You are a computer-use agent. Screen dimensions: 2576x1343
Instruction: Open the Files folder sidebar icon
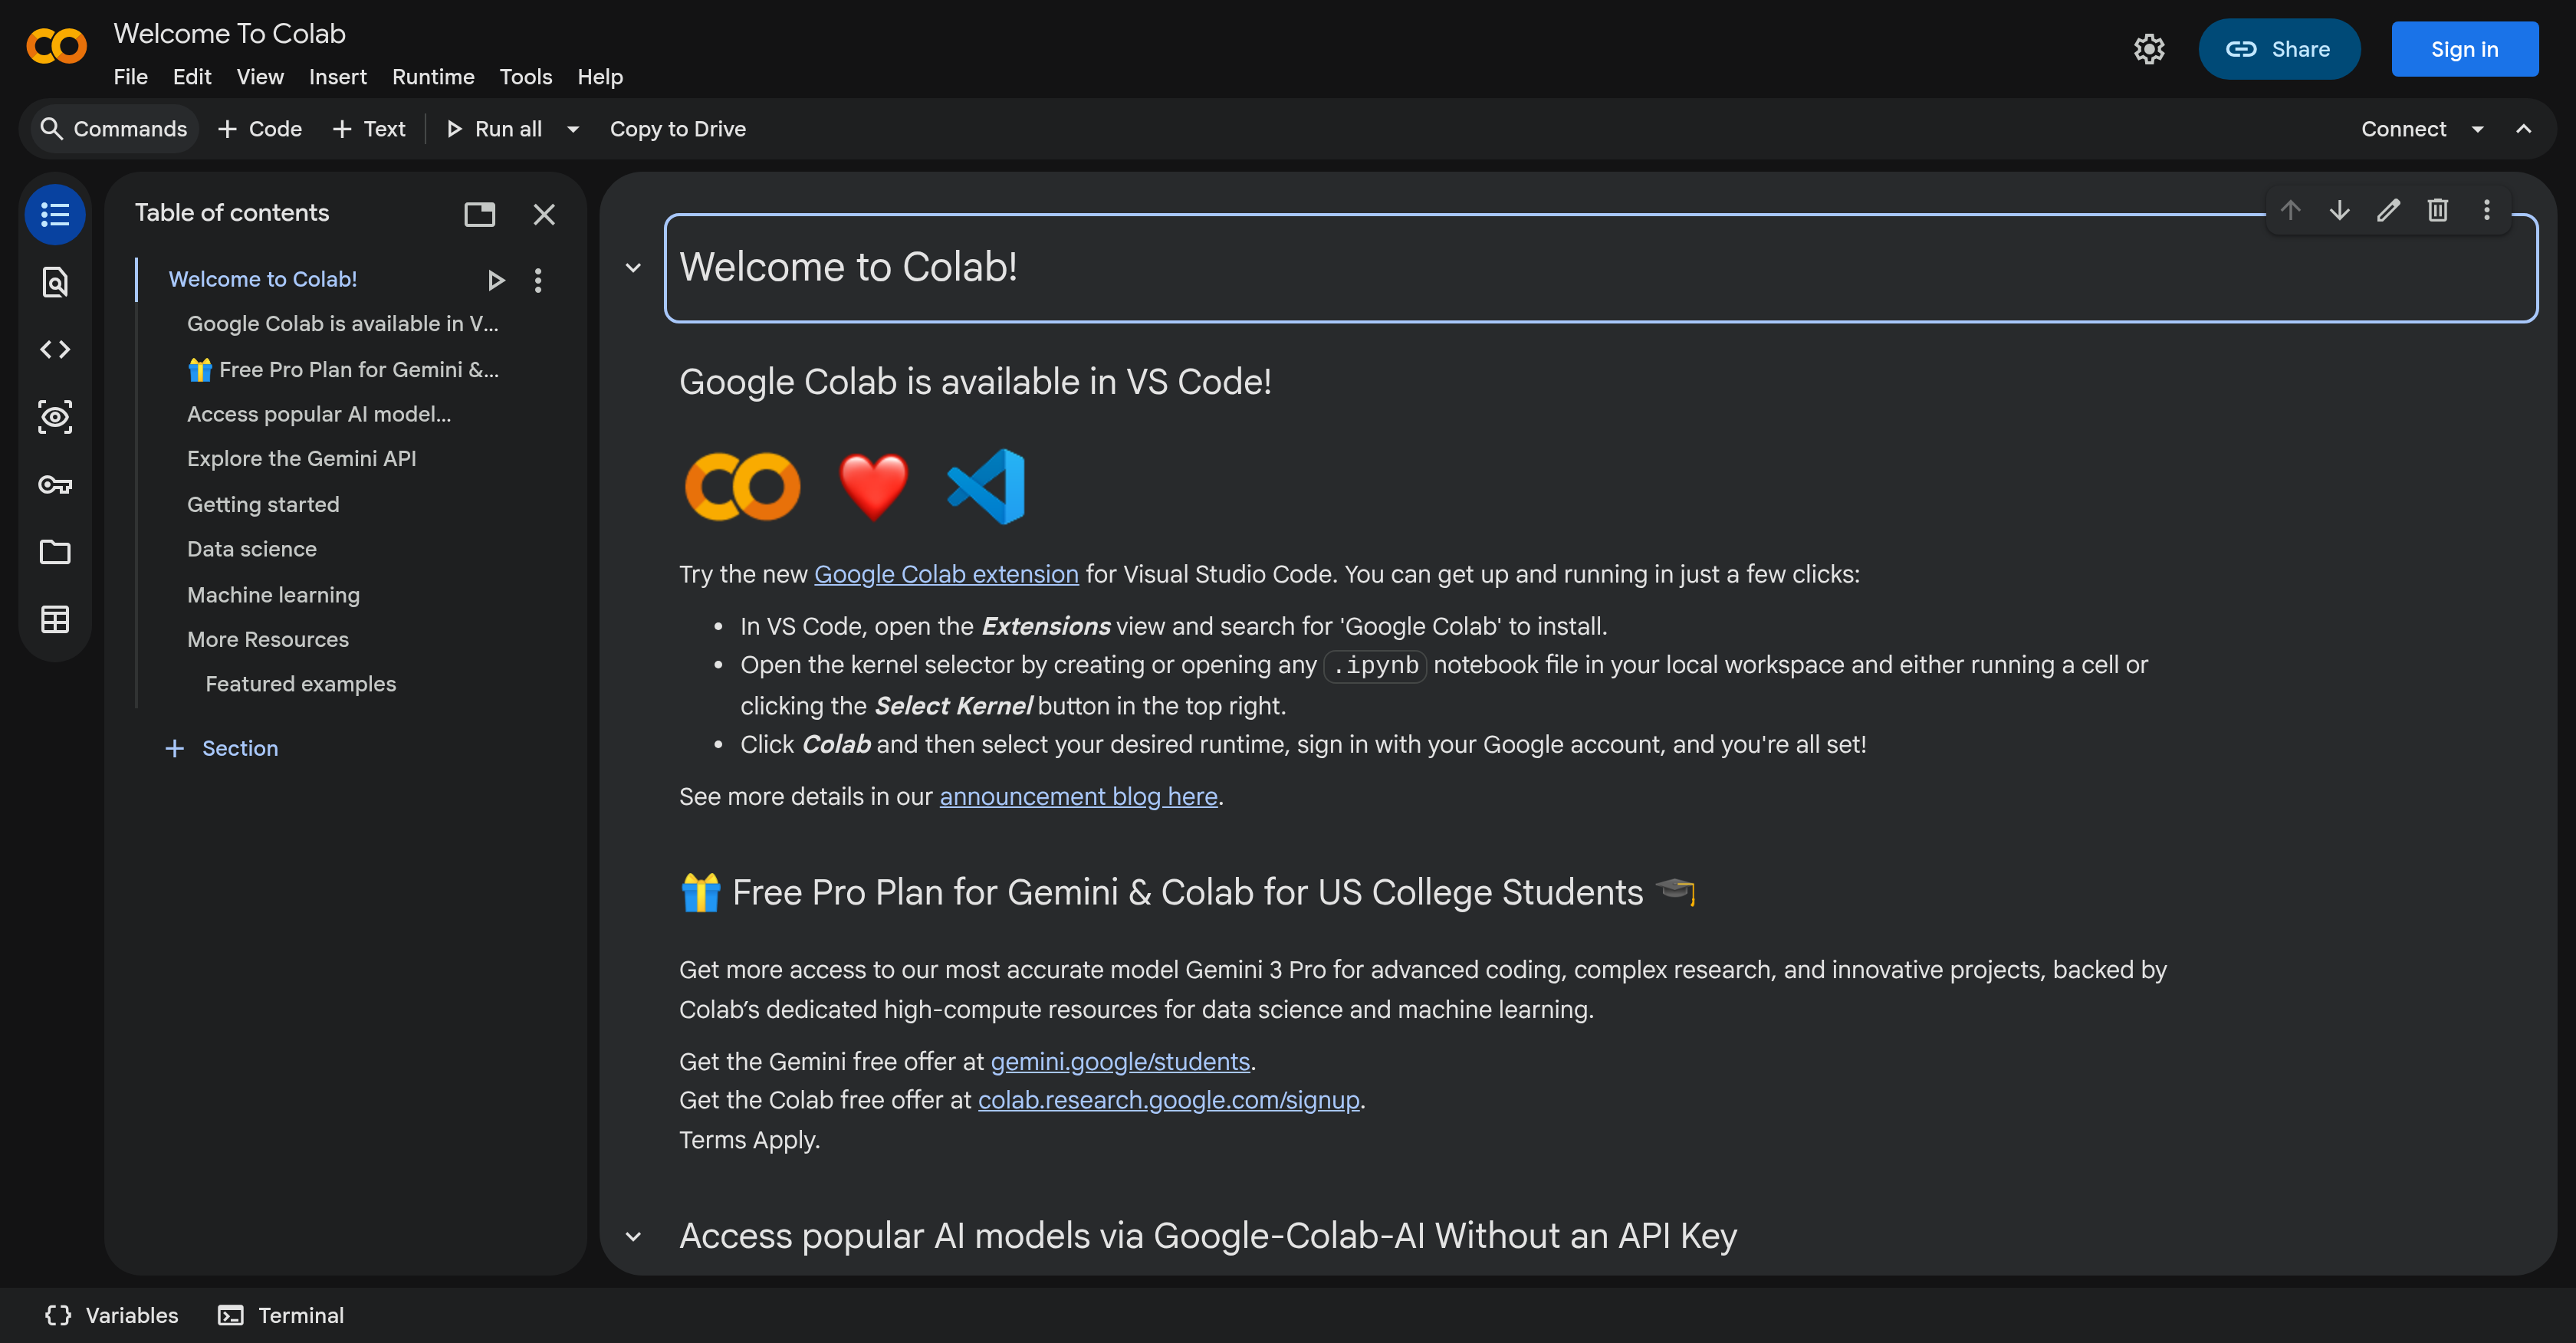[55, 552]
